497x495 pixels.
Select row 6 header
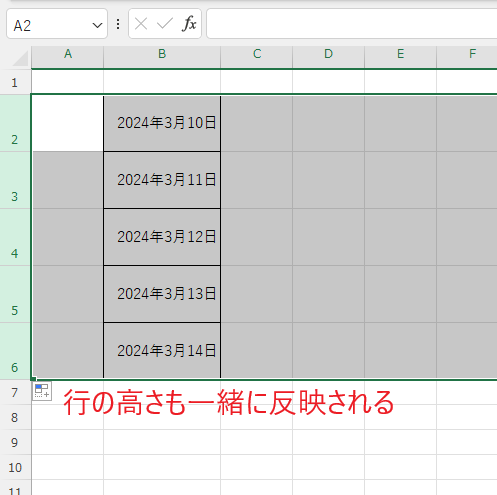15,351
